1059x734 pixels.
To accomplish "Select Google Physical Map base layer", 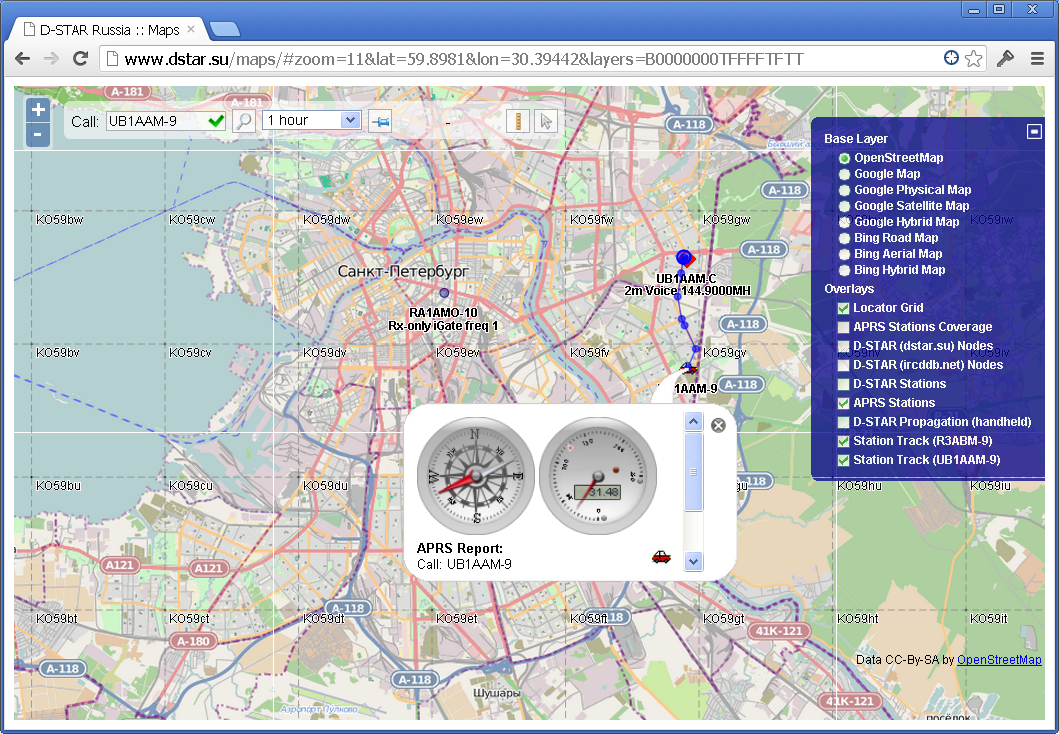I will tap(844, 190).
